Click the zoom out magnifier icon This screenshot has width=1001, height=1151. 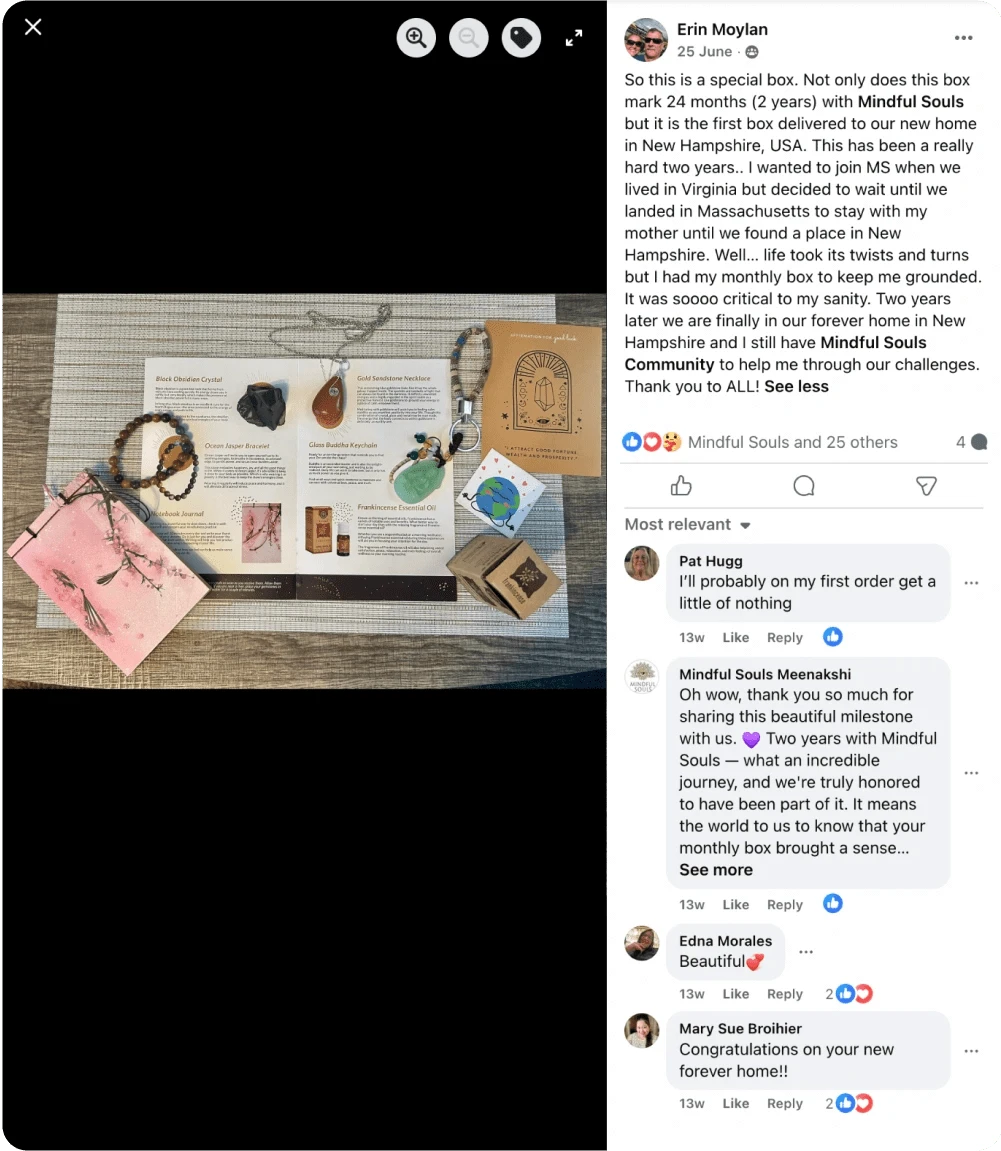pyautogui.click(x=469, y=37)
